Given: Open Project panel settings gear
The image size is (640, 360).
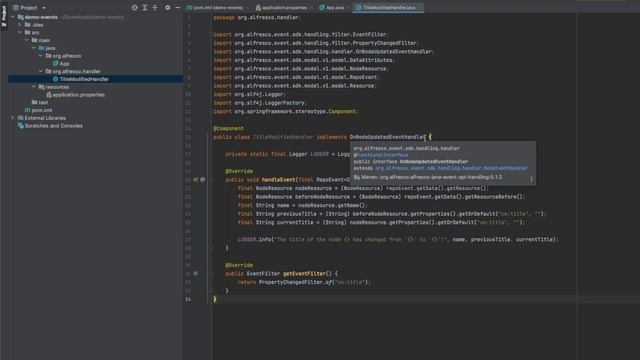Looking at the screenshot, I should coord(167,7).
